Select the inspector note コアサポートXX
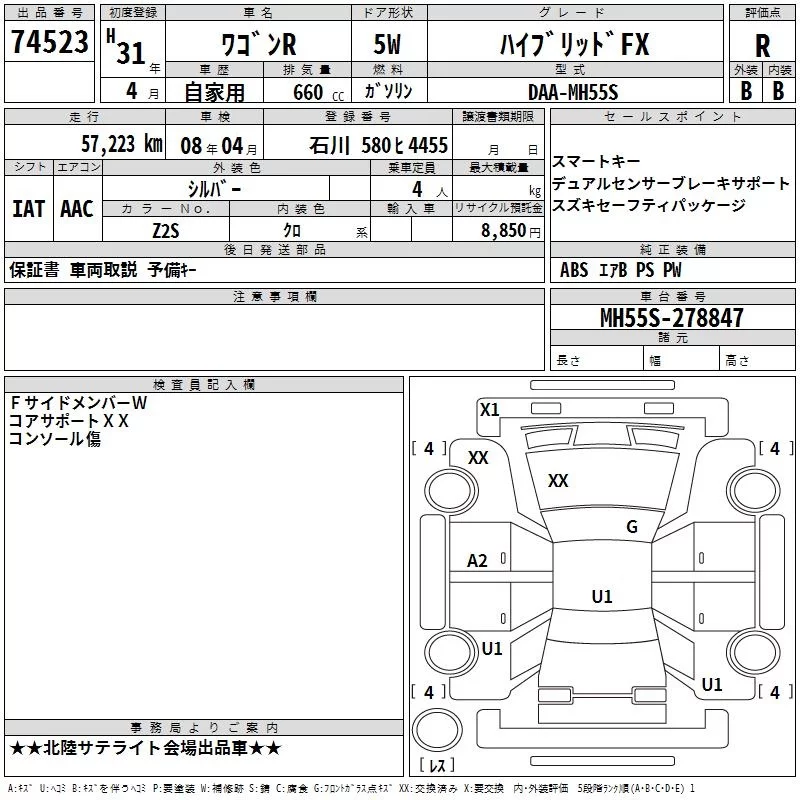The height and width of the screenshot is (800, 800). tap(69, 421)
